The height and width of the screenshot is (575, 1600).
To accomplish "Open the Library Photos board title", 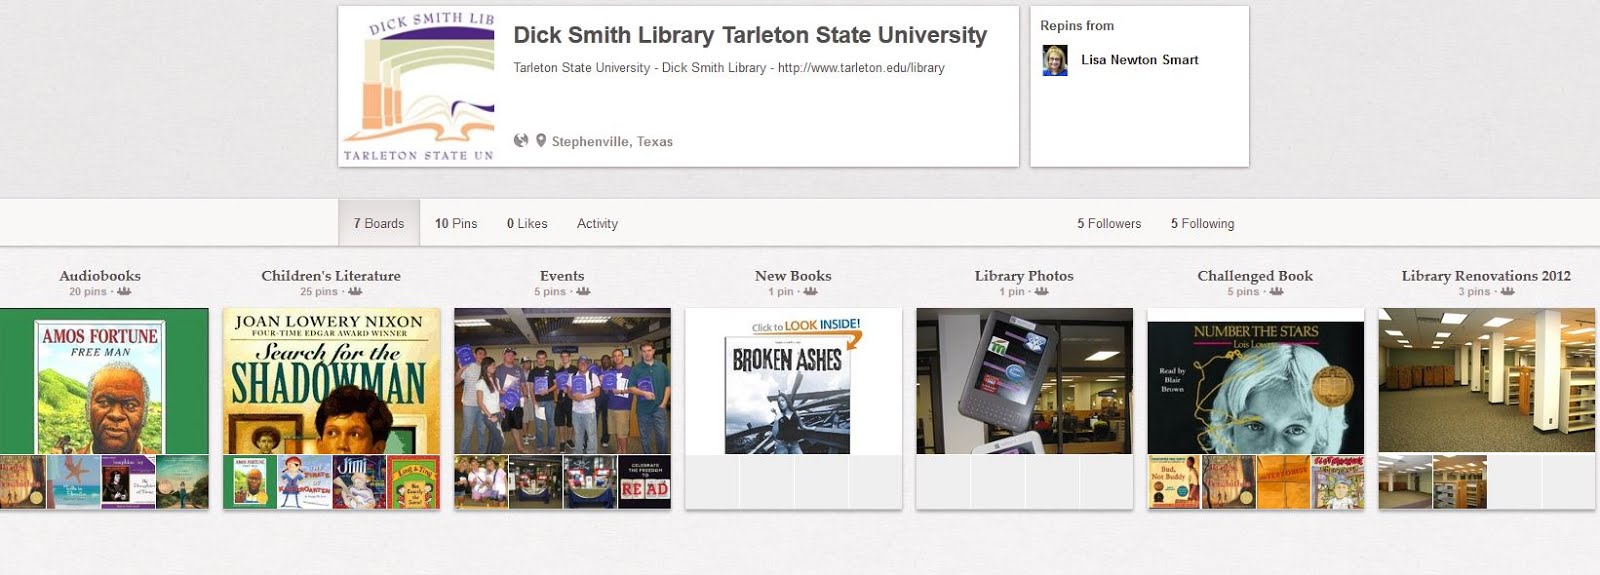I will [1024, 276].
